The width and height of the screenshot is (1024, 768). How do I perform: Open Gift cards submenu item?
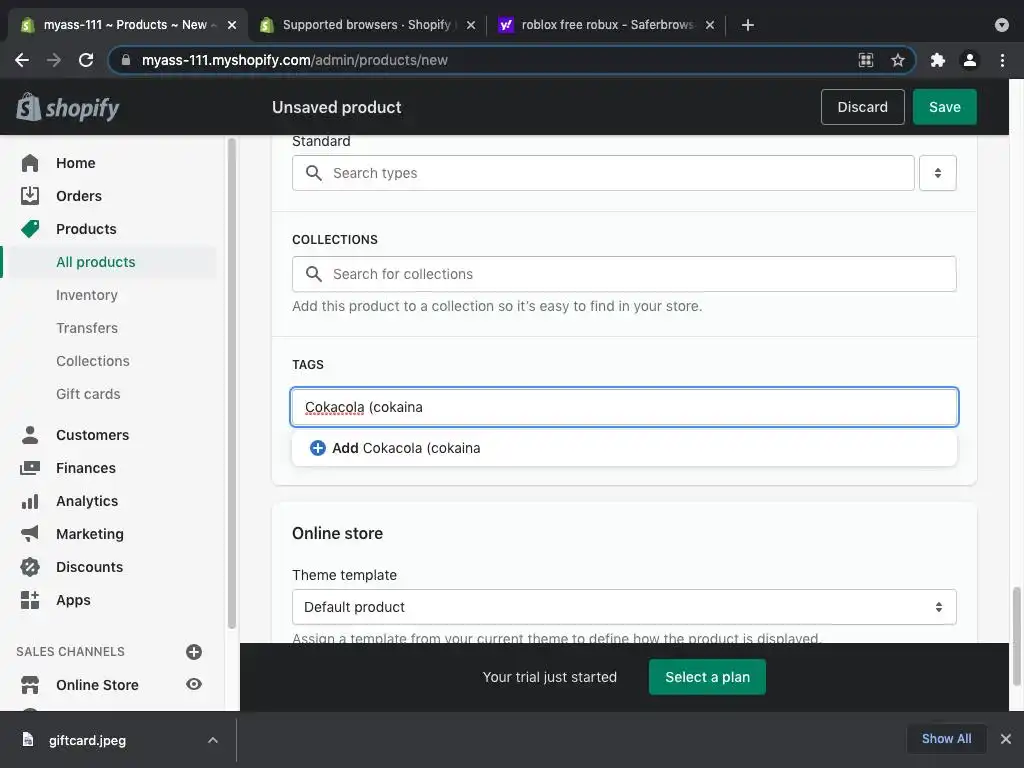(88, 394)
